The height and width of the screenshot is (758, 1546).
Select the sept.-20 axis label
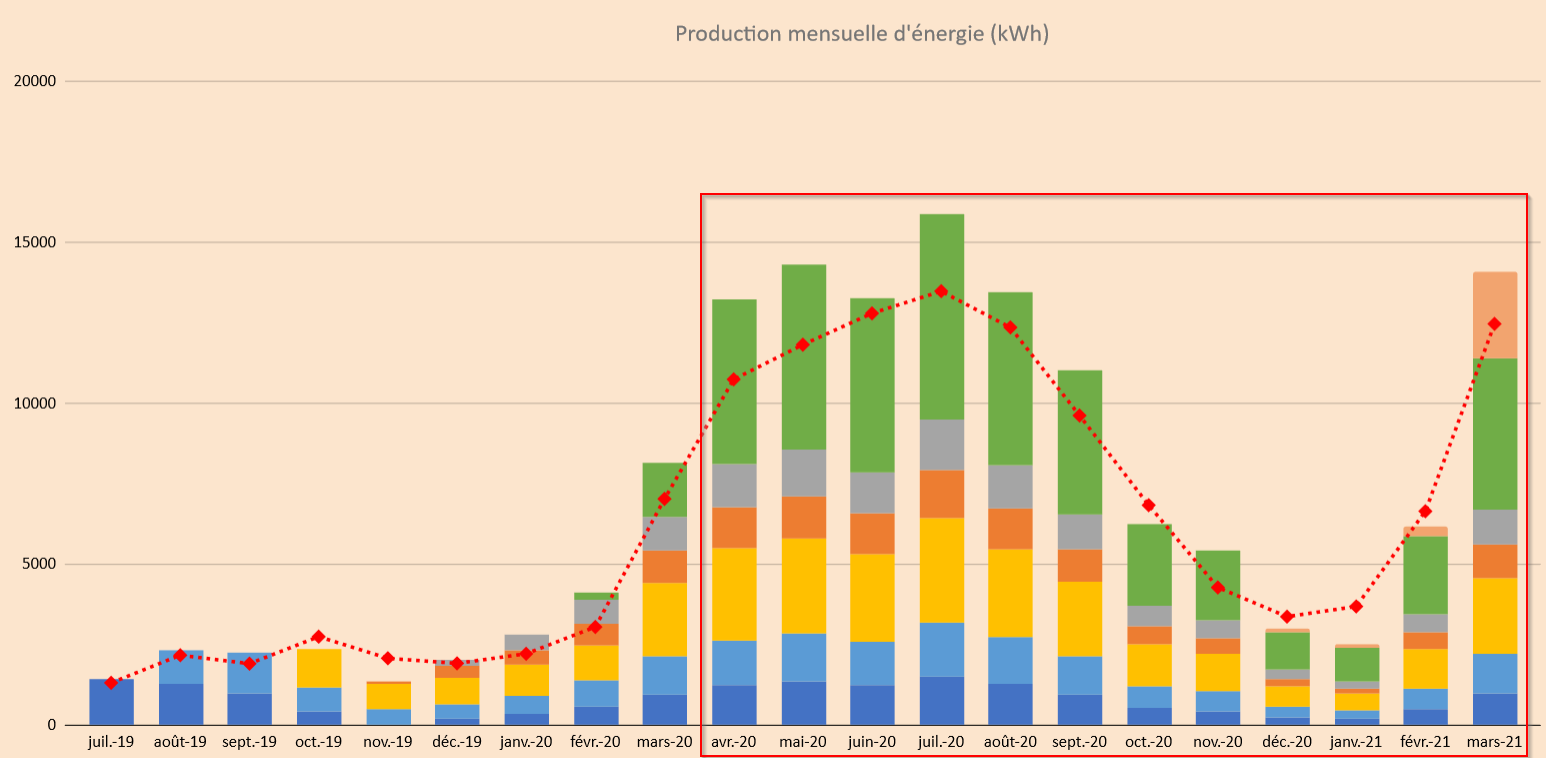tap(1080, 742)
